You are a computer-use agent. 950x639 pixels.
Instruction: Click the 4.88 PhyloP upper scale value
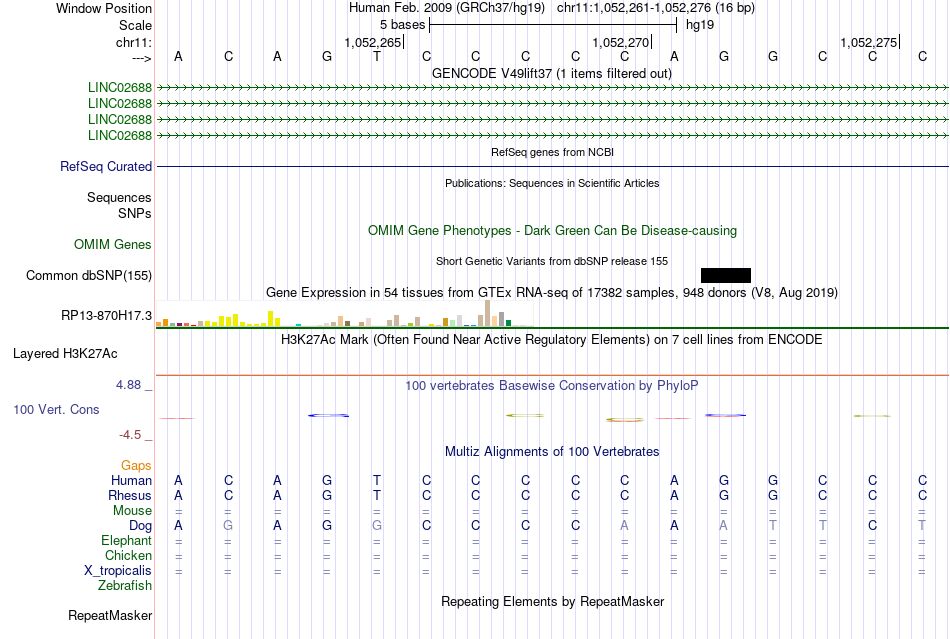click(x=128, y=385)
